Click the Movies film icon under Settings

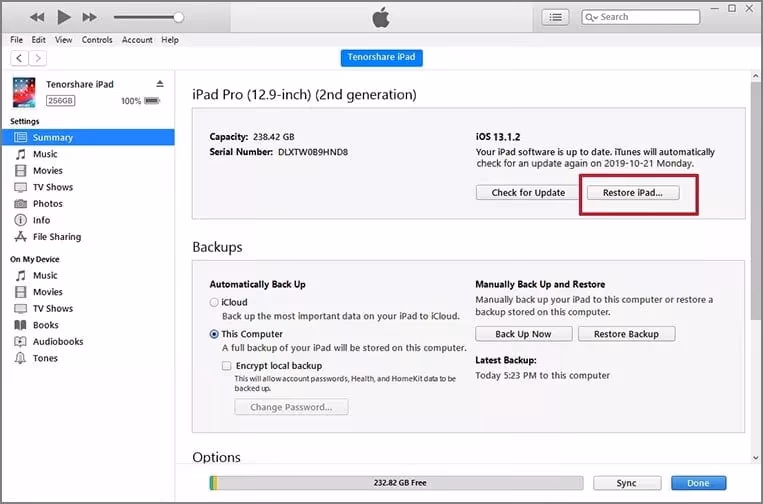(x=20, y=171)
